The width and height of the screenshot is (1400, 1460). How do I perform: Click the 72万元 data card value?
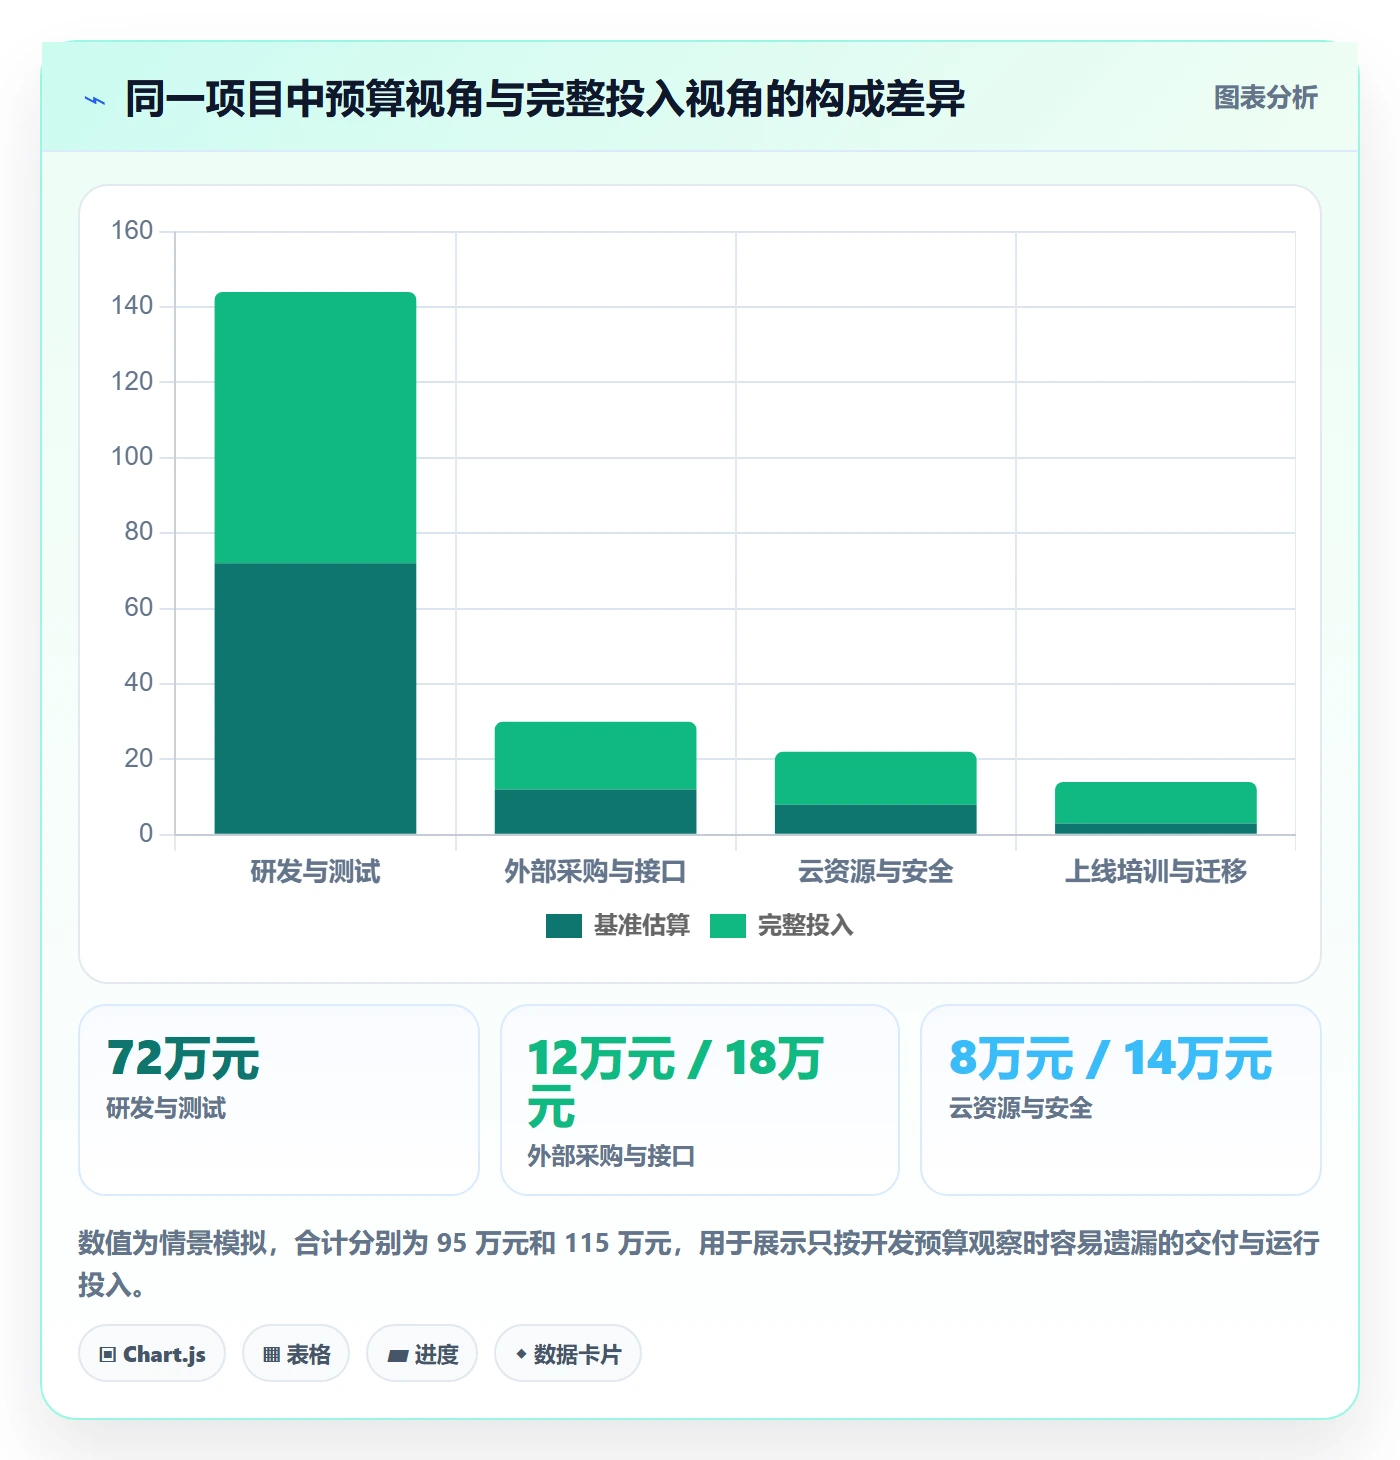point(183,1059)
